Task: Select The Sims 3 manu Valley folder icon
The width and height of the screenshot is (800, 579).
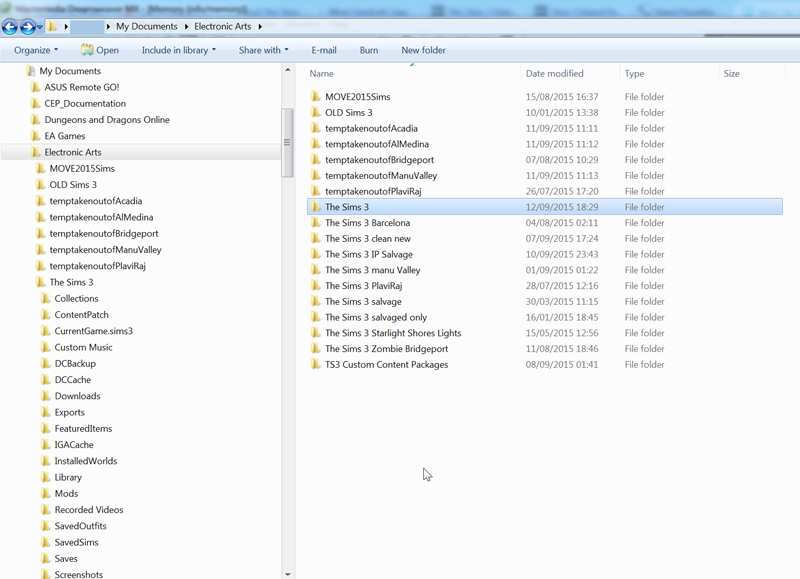Action: tap(316, 270)
